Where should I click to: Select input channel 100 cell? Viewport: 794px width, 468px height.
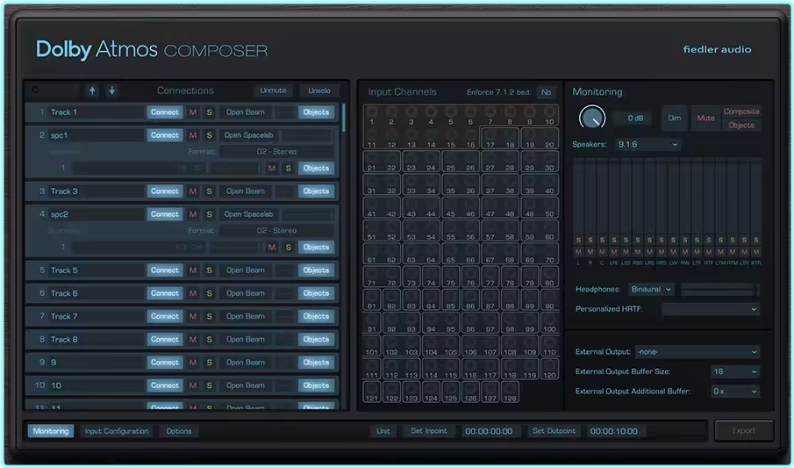549,323
